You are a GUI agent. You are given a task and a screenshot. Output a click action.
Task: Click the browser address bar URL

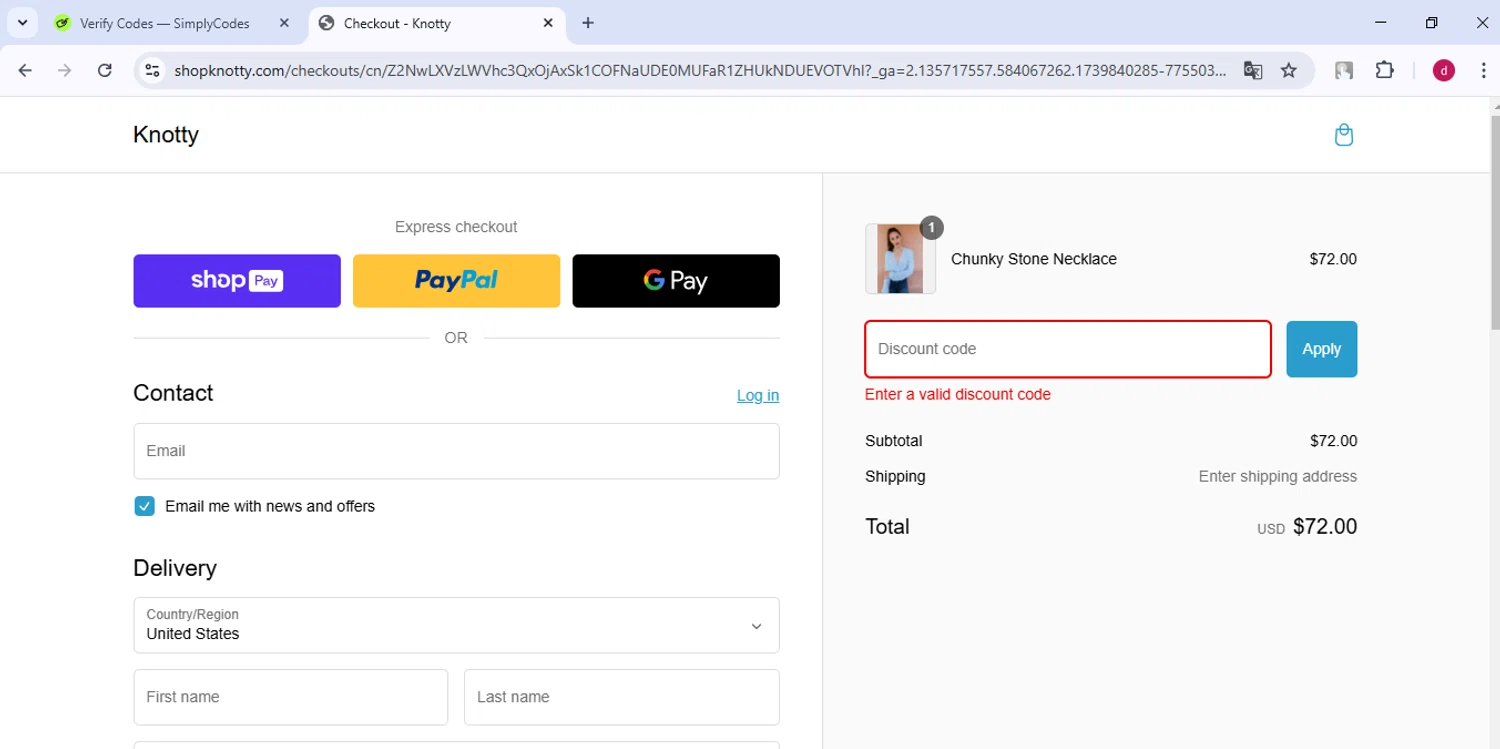(x=700, y=70)
